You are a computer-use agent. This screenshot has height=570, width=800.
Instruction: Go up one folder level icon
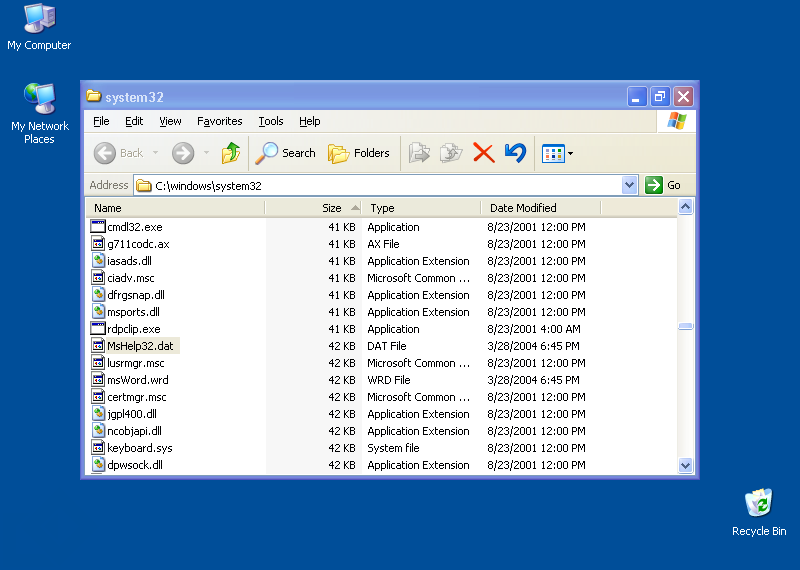click(231, 153)
